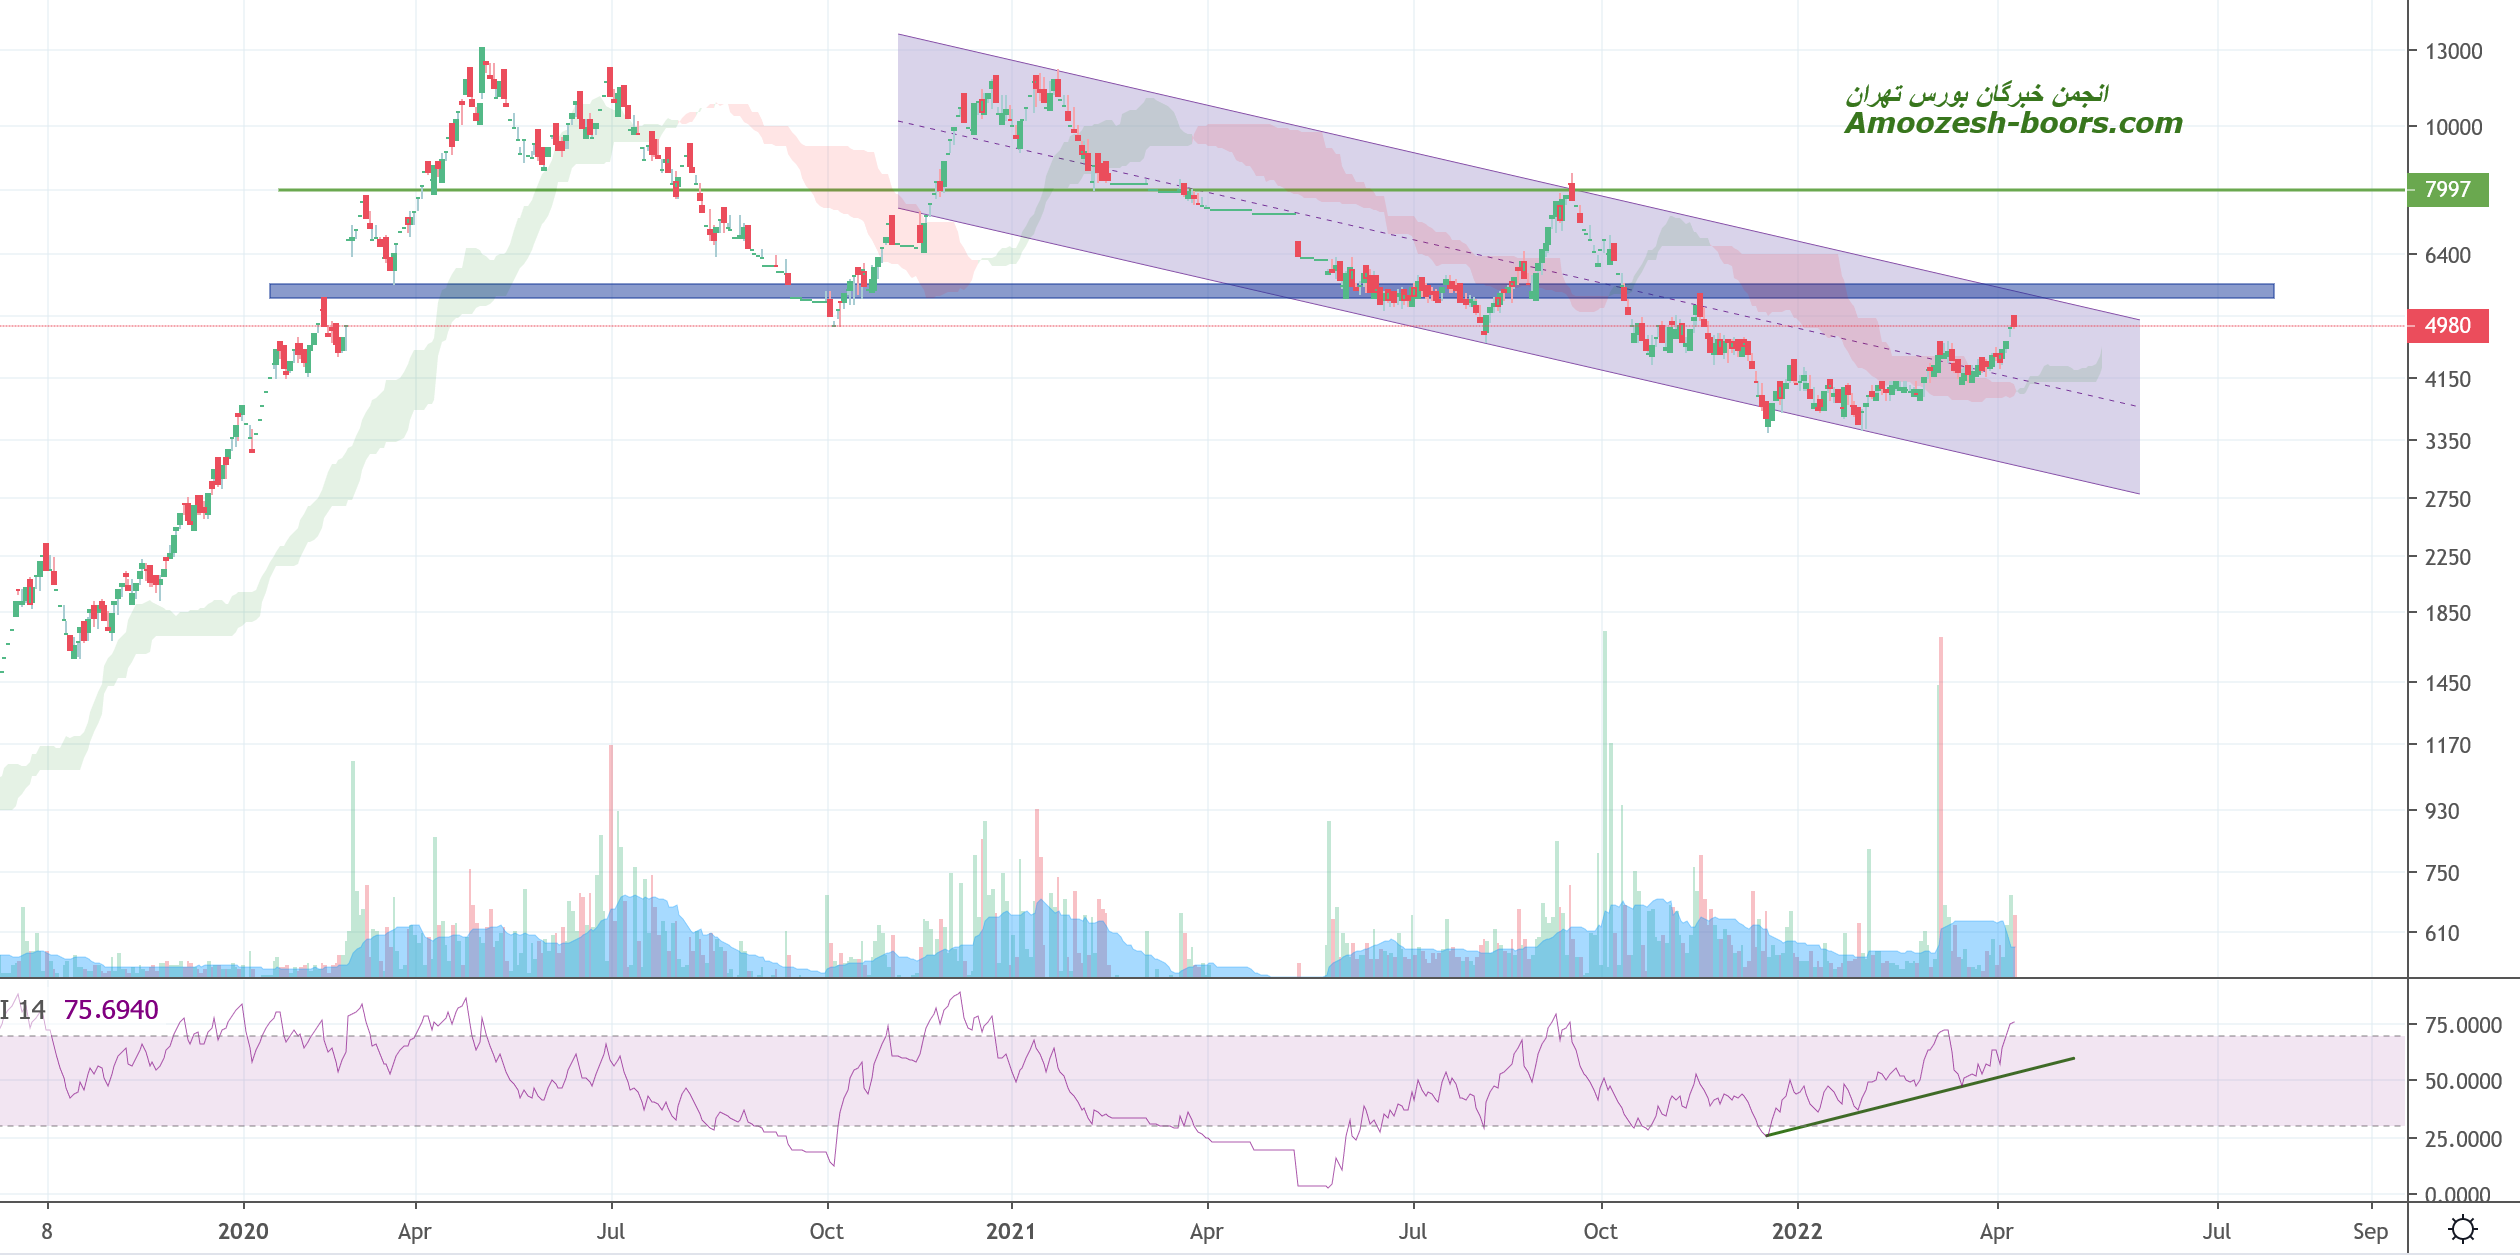Image resolution: width=2520 pixels, height=1257 pixels.
Task: Click the 10000 tick on price scale
Action: pos(2453,128)
